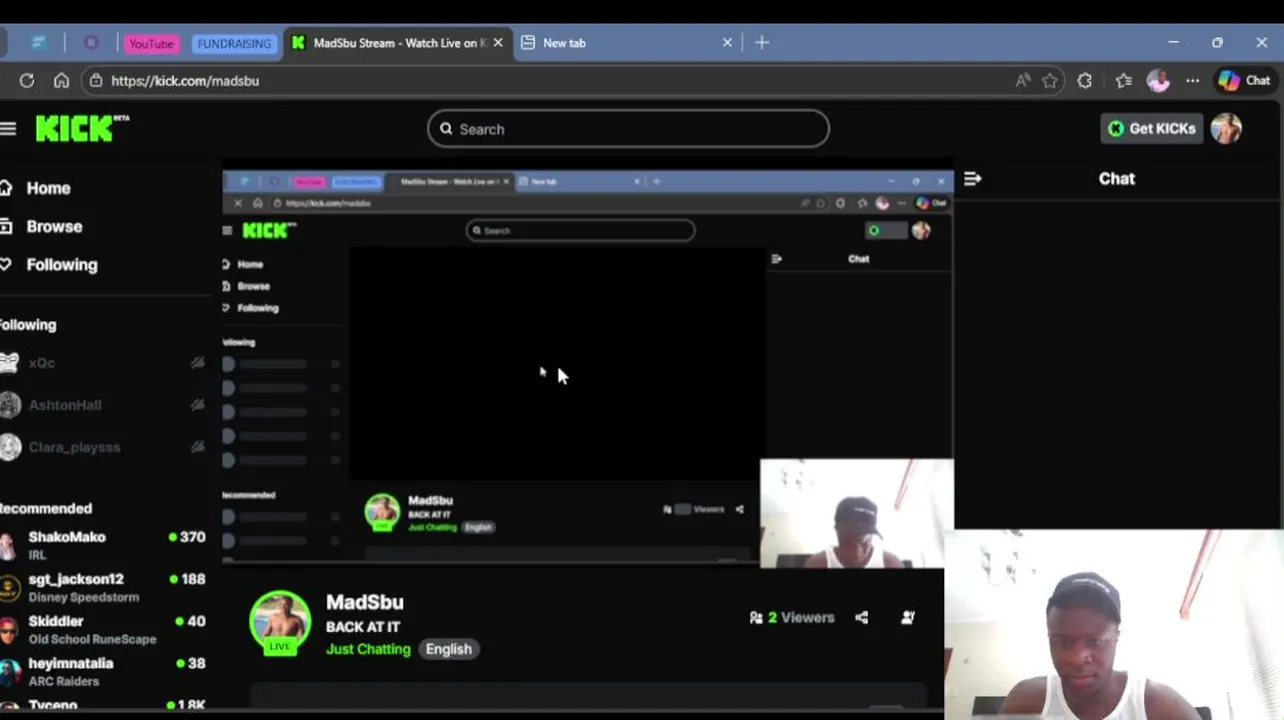Open Skiddler recommended channel
The width and height of the screenshot is (1284, 720).
pos(103,629)
